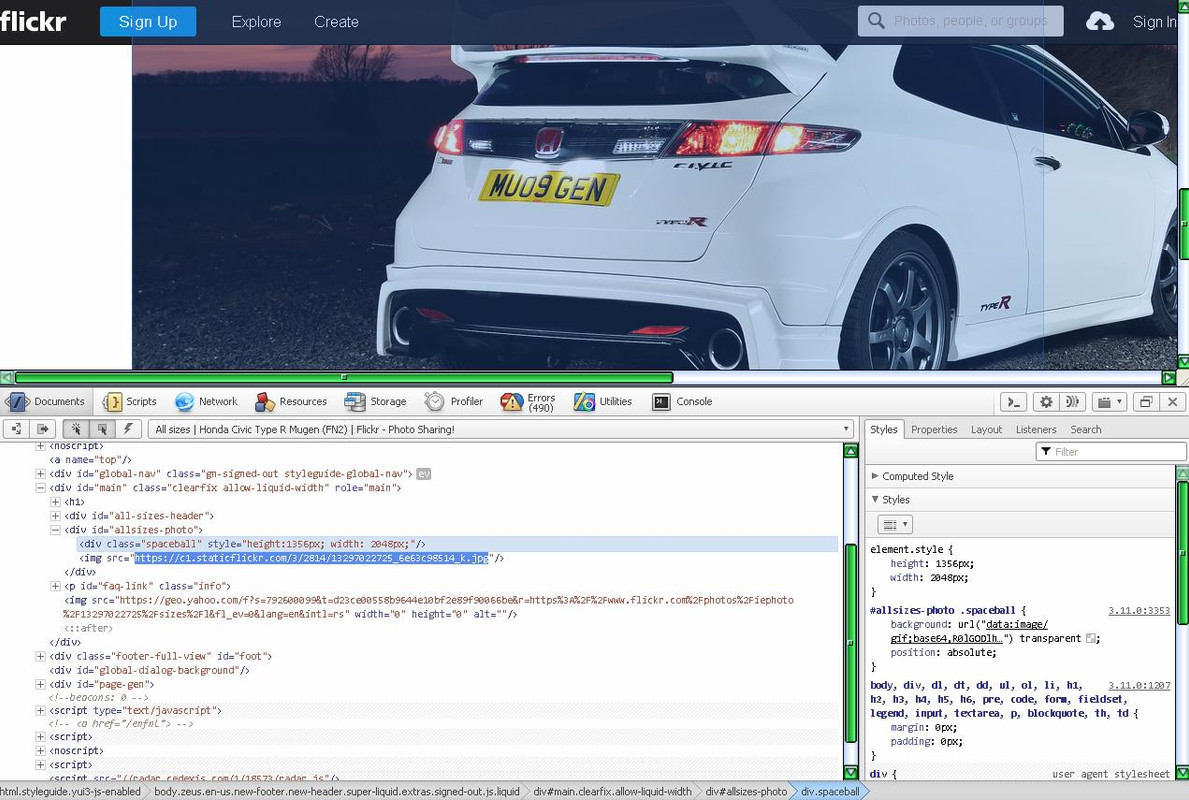The image size is (1189, 800).
Task: Open the Console tab
Action: 682,402
